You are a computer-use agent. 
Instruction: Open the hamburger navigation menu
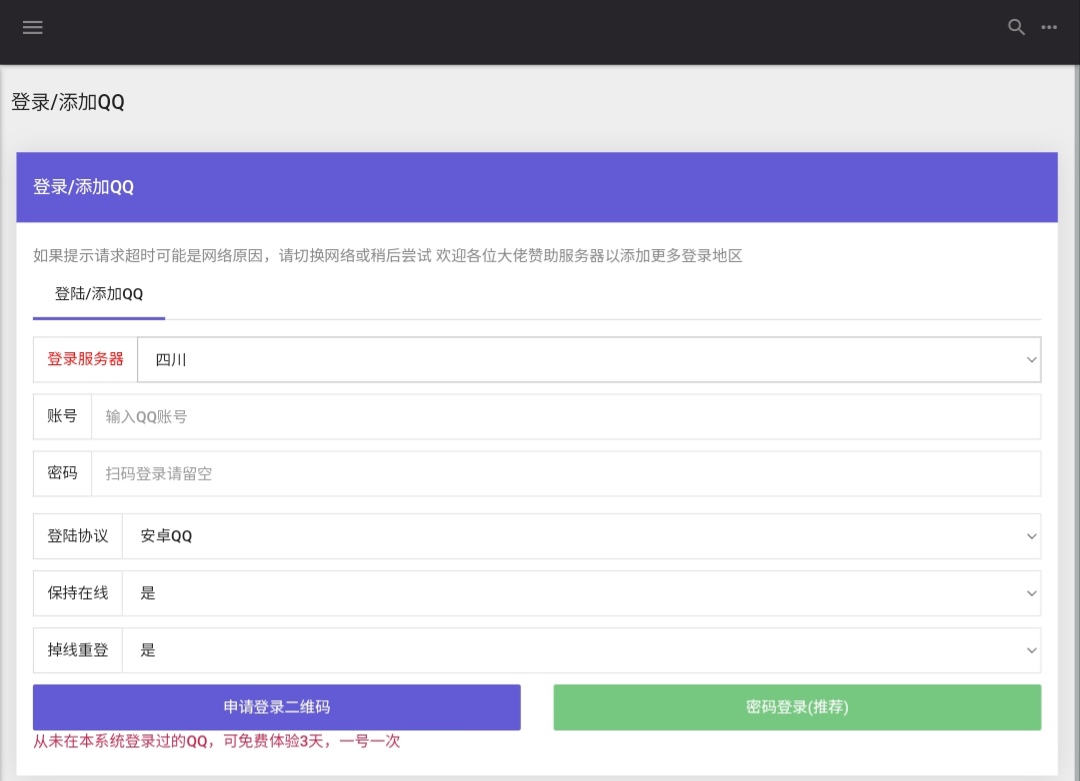tap(33, 28)
